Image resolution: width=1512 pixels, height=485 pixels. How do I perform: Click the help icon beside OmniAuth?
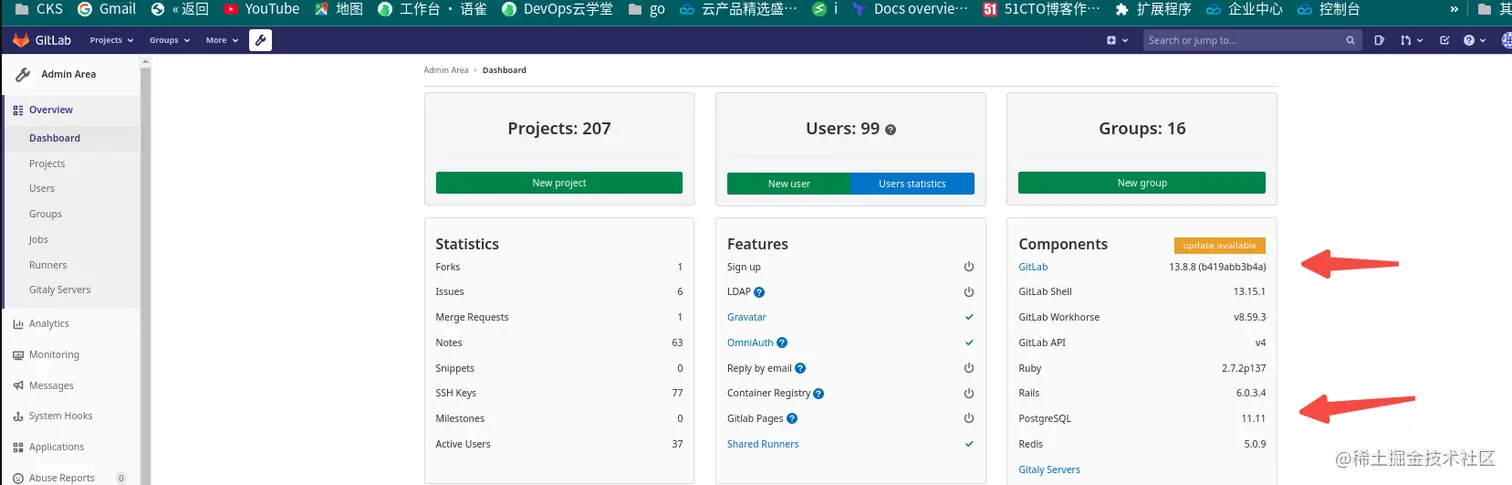[x=782, y=343]
